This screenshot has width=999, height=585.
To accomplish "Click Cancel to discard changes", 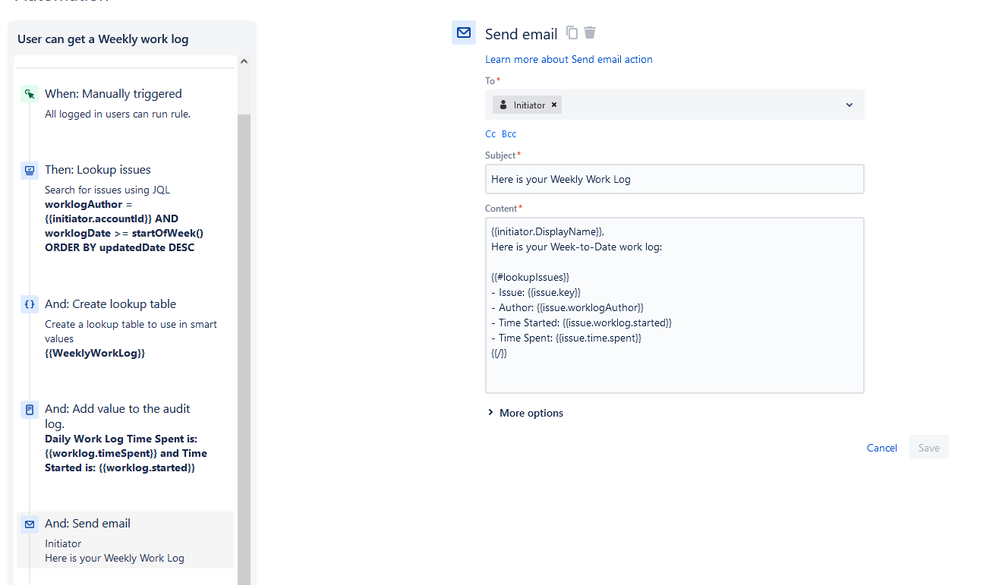I will 881,447.
